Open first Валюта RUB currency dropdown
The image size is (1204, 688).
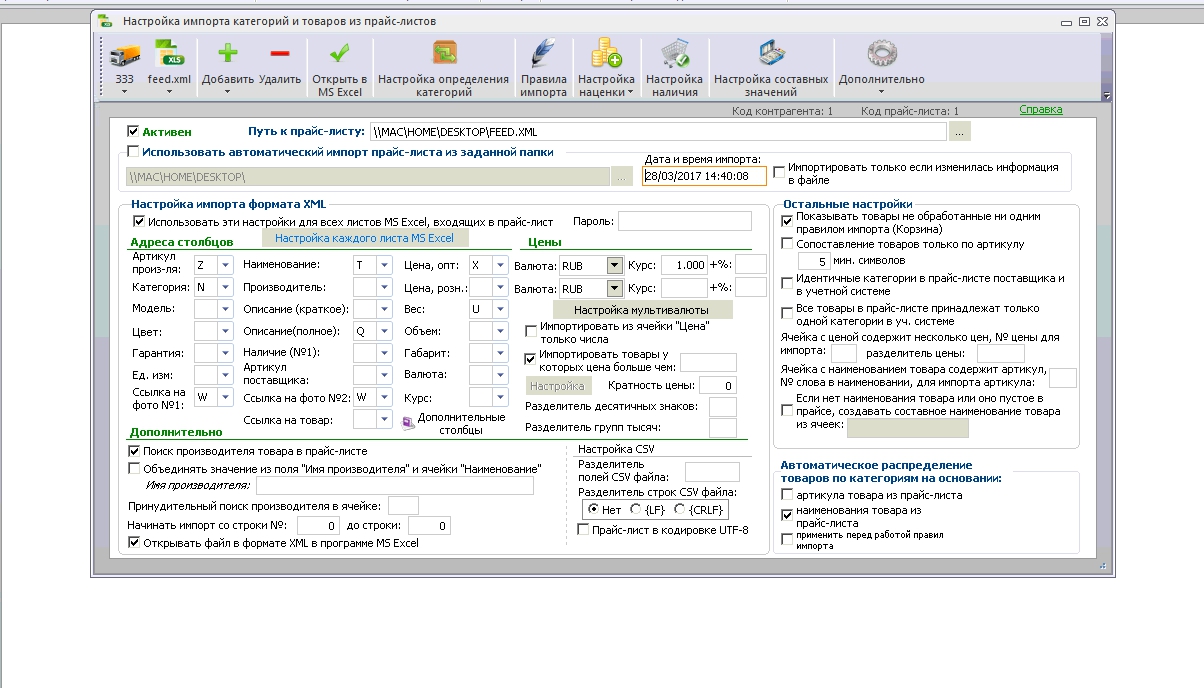click(613, 266)
